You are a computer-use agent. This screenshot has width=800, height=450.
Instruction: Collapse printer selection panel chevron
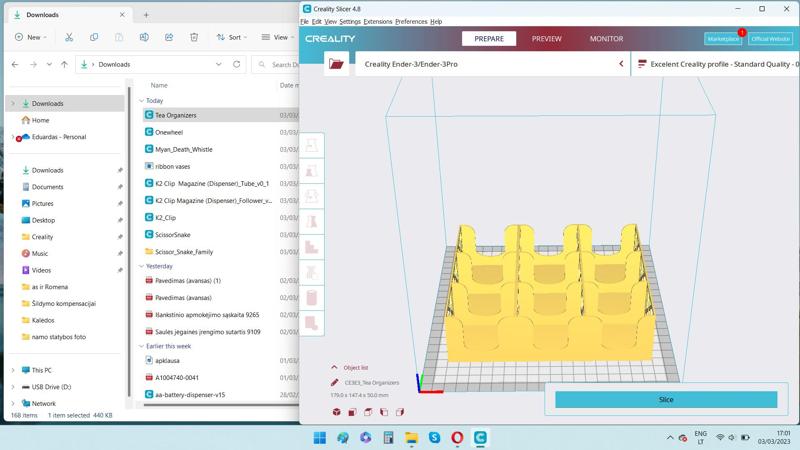point(621,64)
